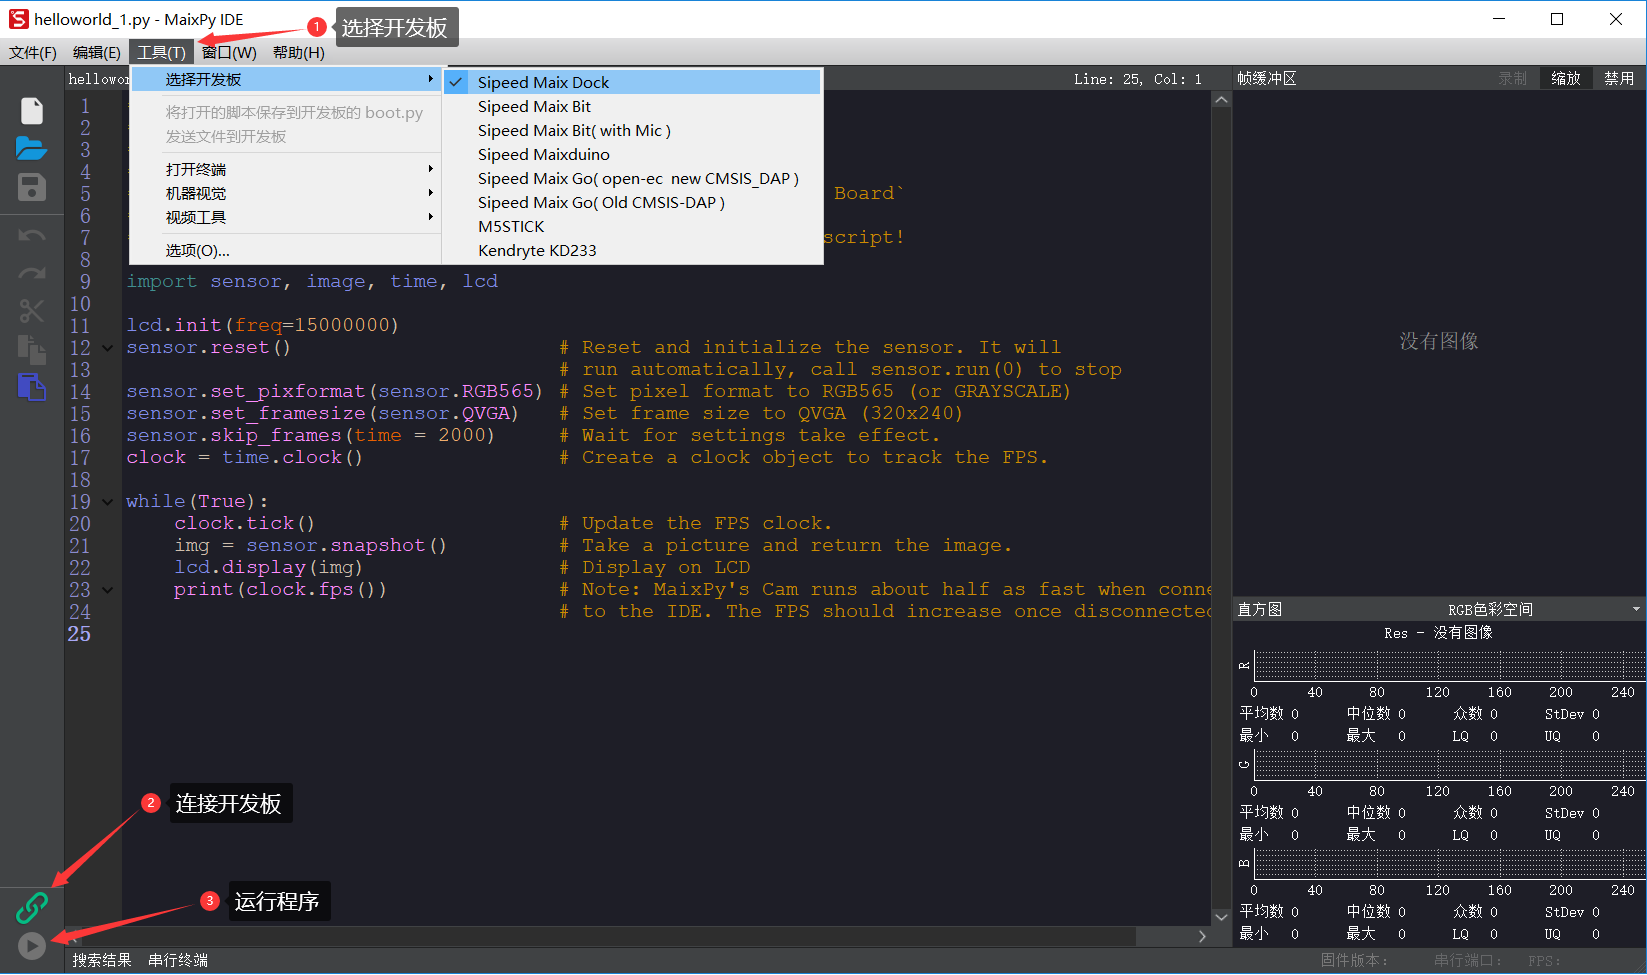Screen dimensions: 1647x975
Task: Expand the 机器视觉 submenu
Action: 286,193
